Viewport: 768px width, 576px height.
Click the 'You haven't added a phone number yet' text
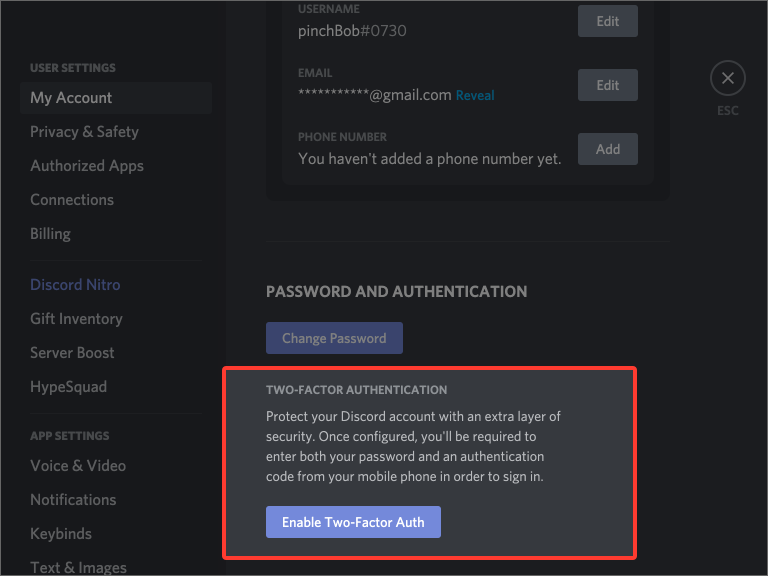click(430, 159)
